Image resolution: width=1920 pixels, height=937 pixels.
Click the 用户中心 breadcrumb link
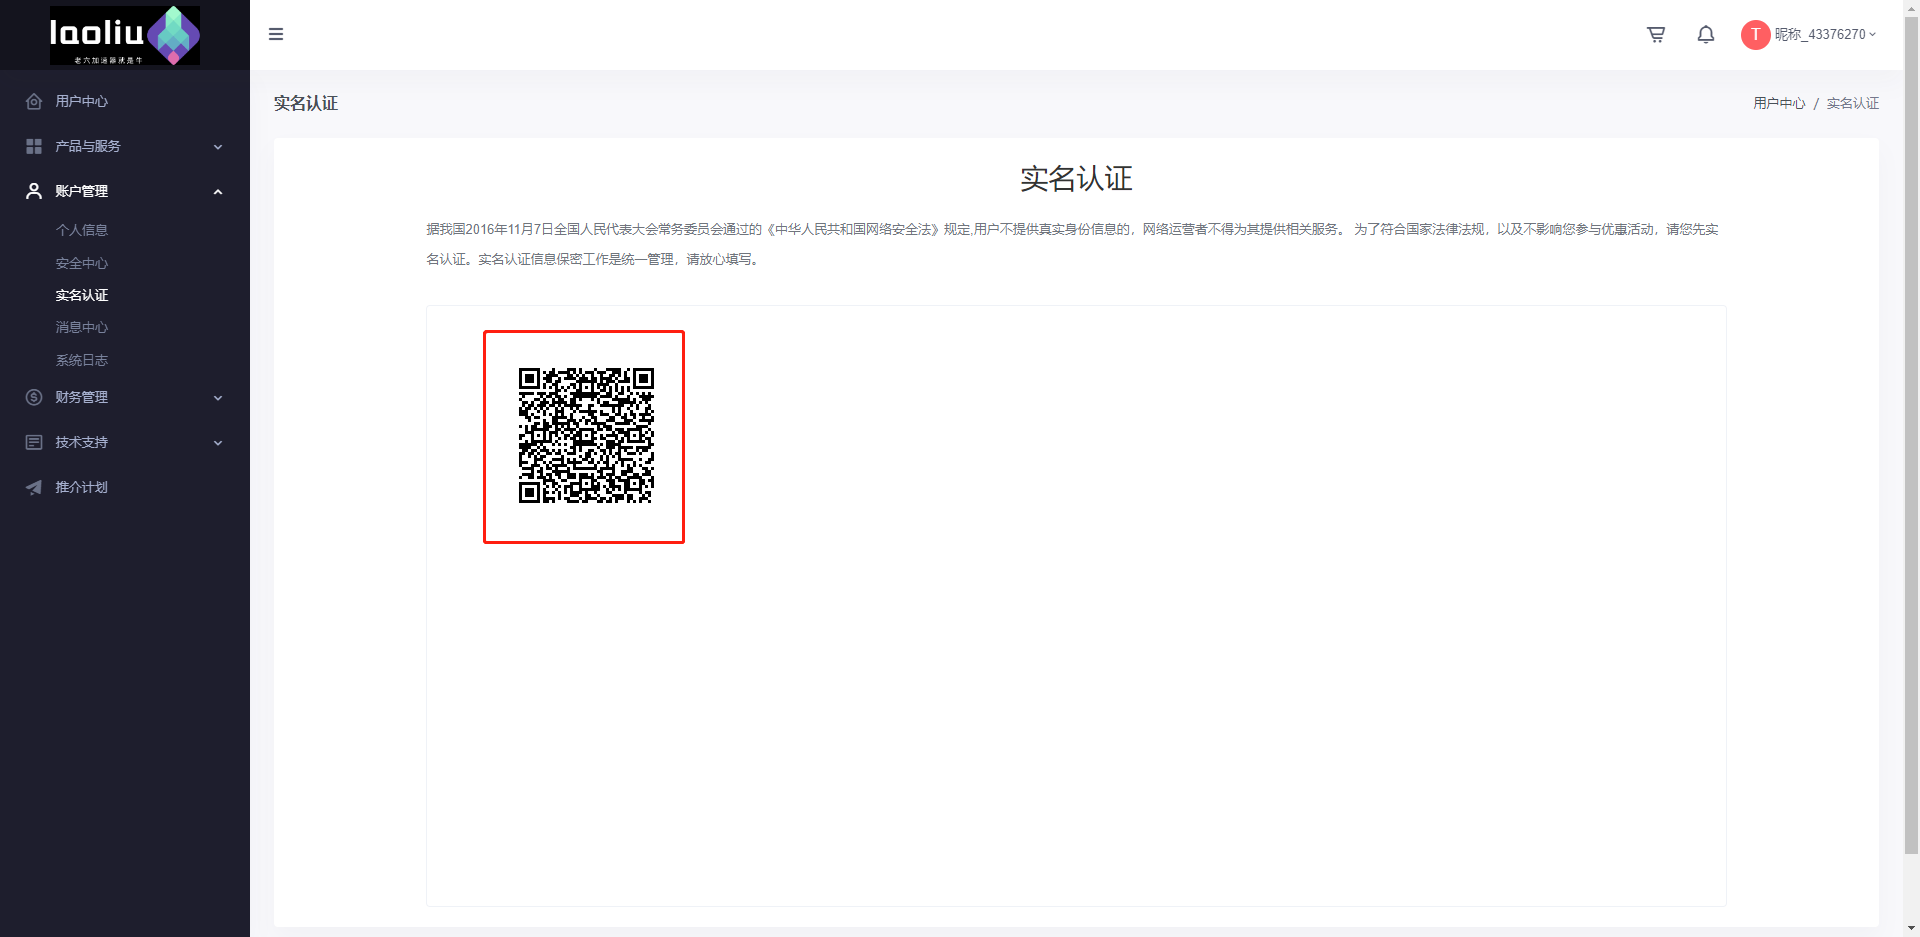point(1778,102)
